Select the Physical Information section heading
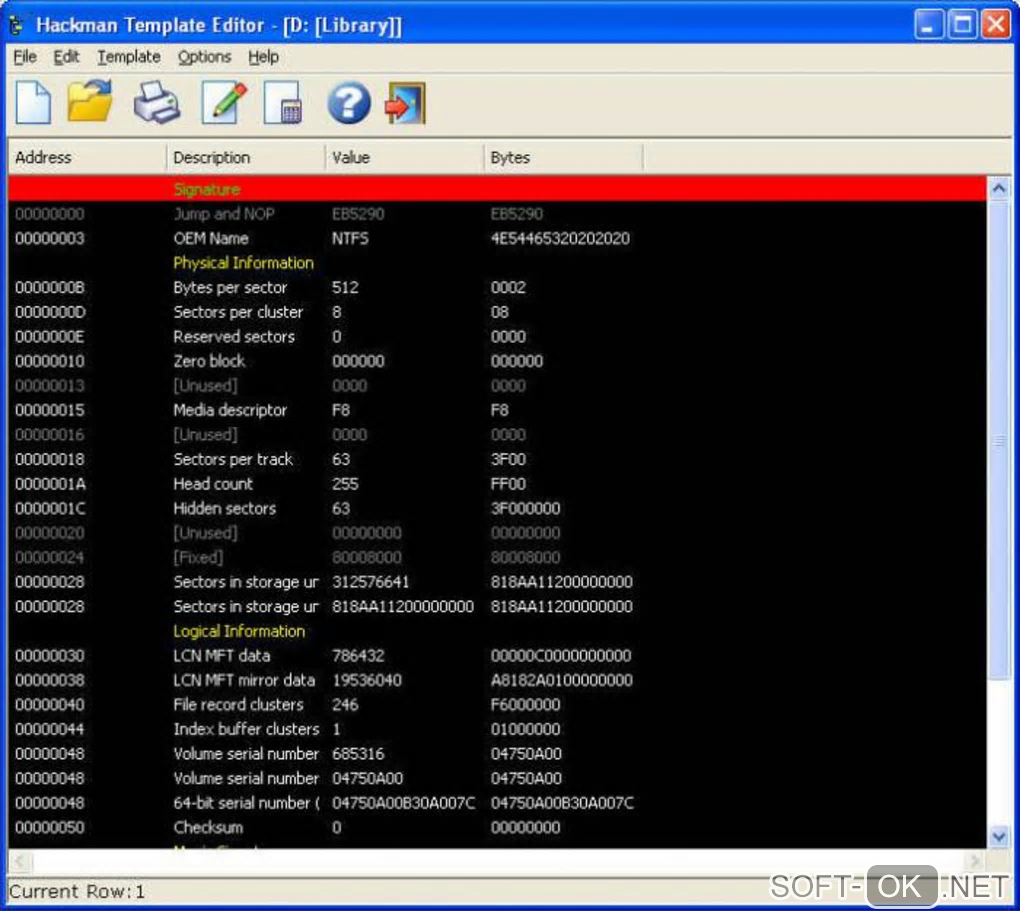This screenshot has height=911, width=1020. 243,263
